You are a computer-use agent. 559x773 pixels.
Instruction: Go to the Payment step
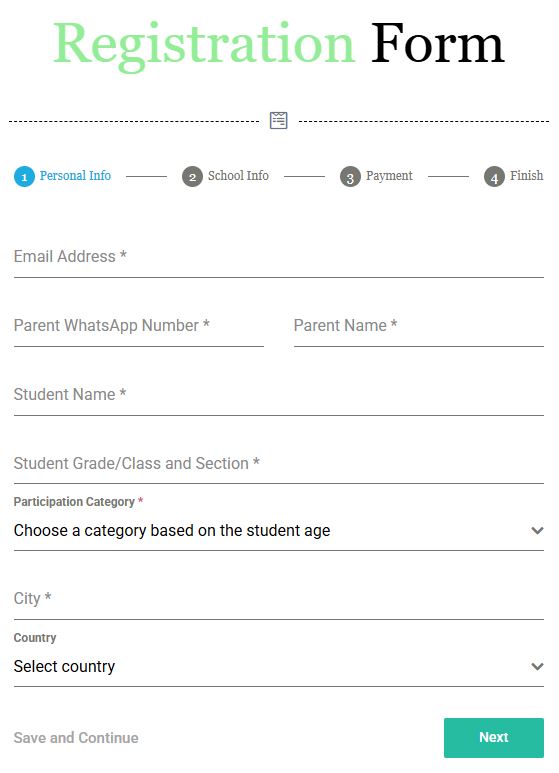(389, 176)
